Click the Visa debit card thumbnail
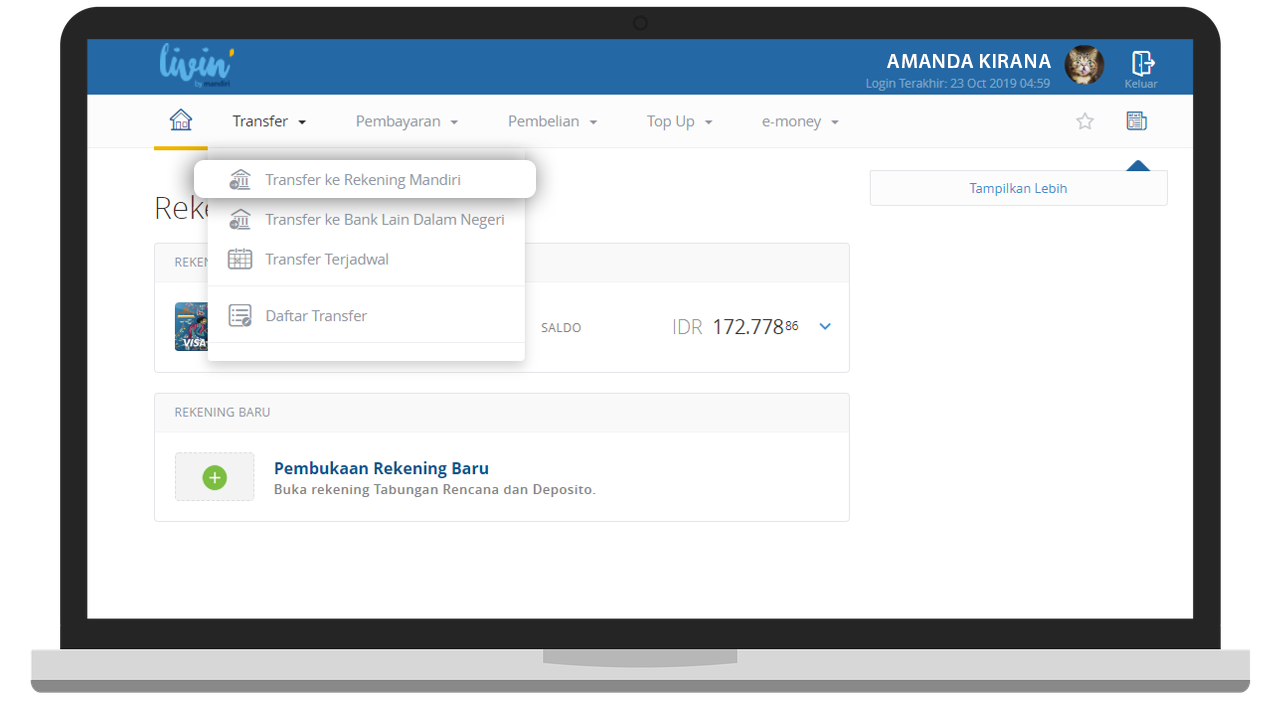This screenshot has width=1280, height=720. (x=191, y=327)
